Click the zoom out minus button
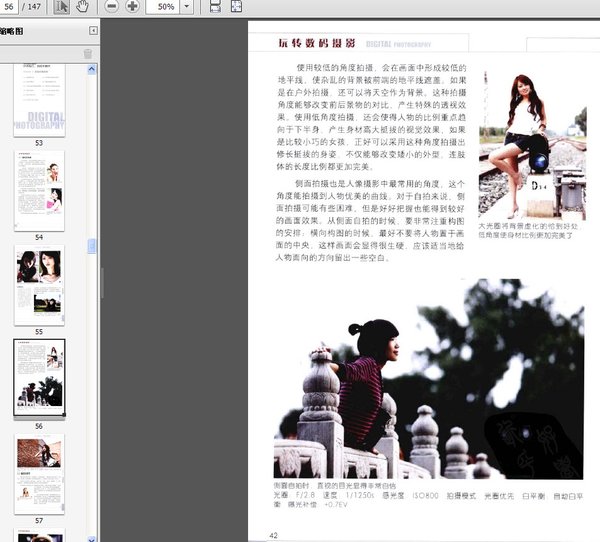This screenshot has height=542, width=600. [x=110, y=6]
